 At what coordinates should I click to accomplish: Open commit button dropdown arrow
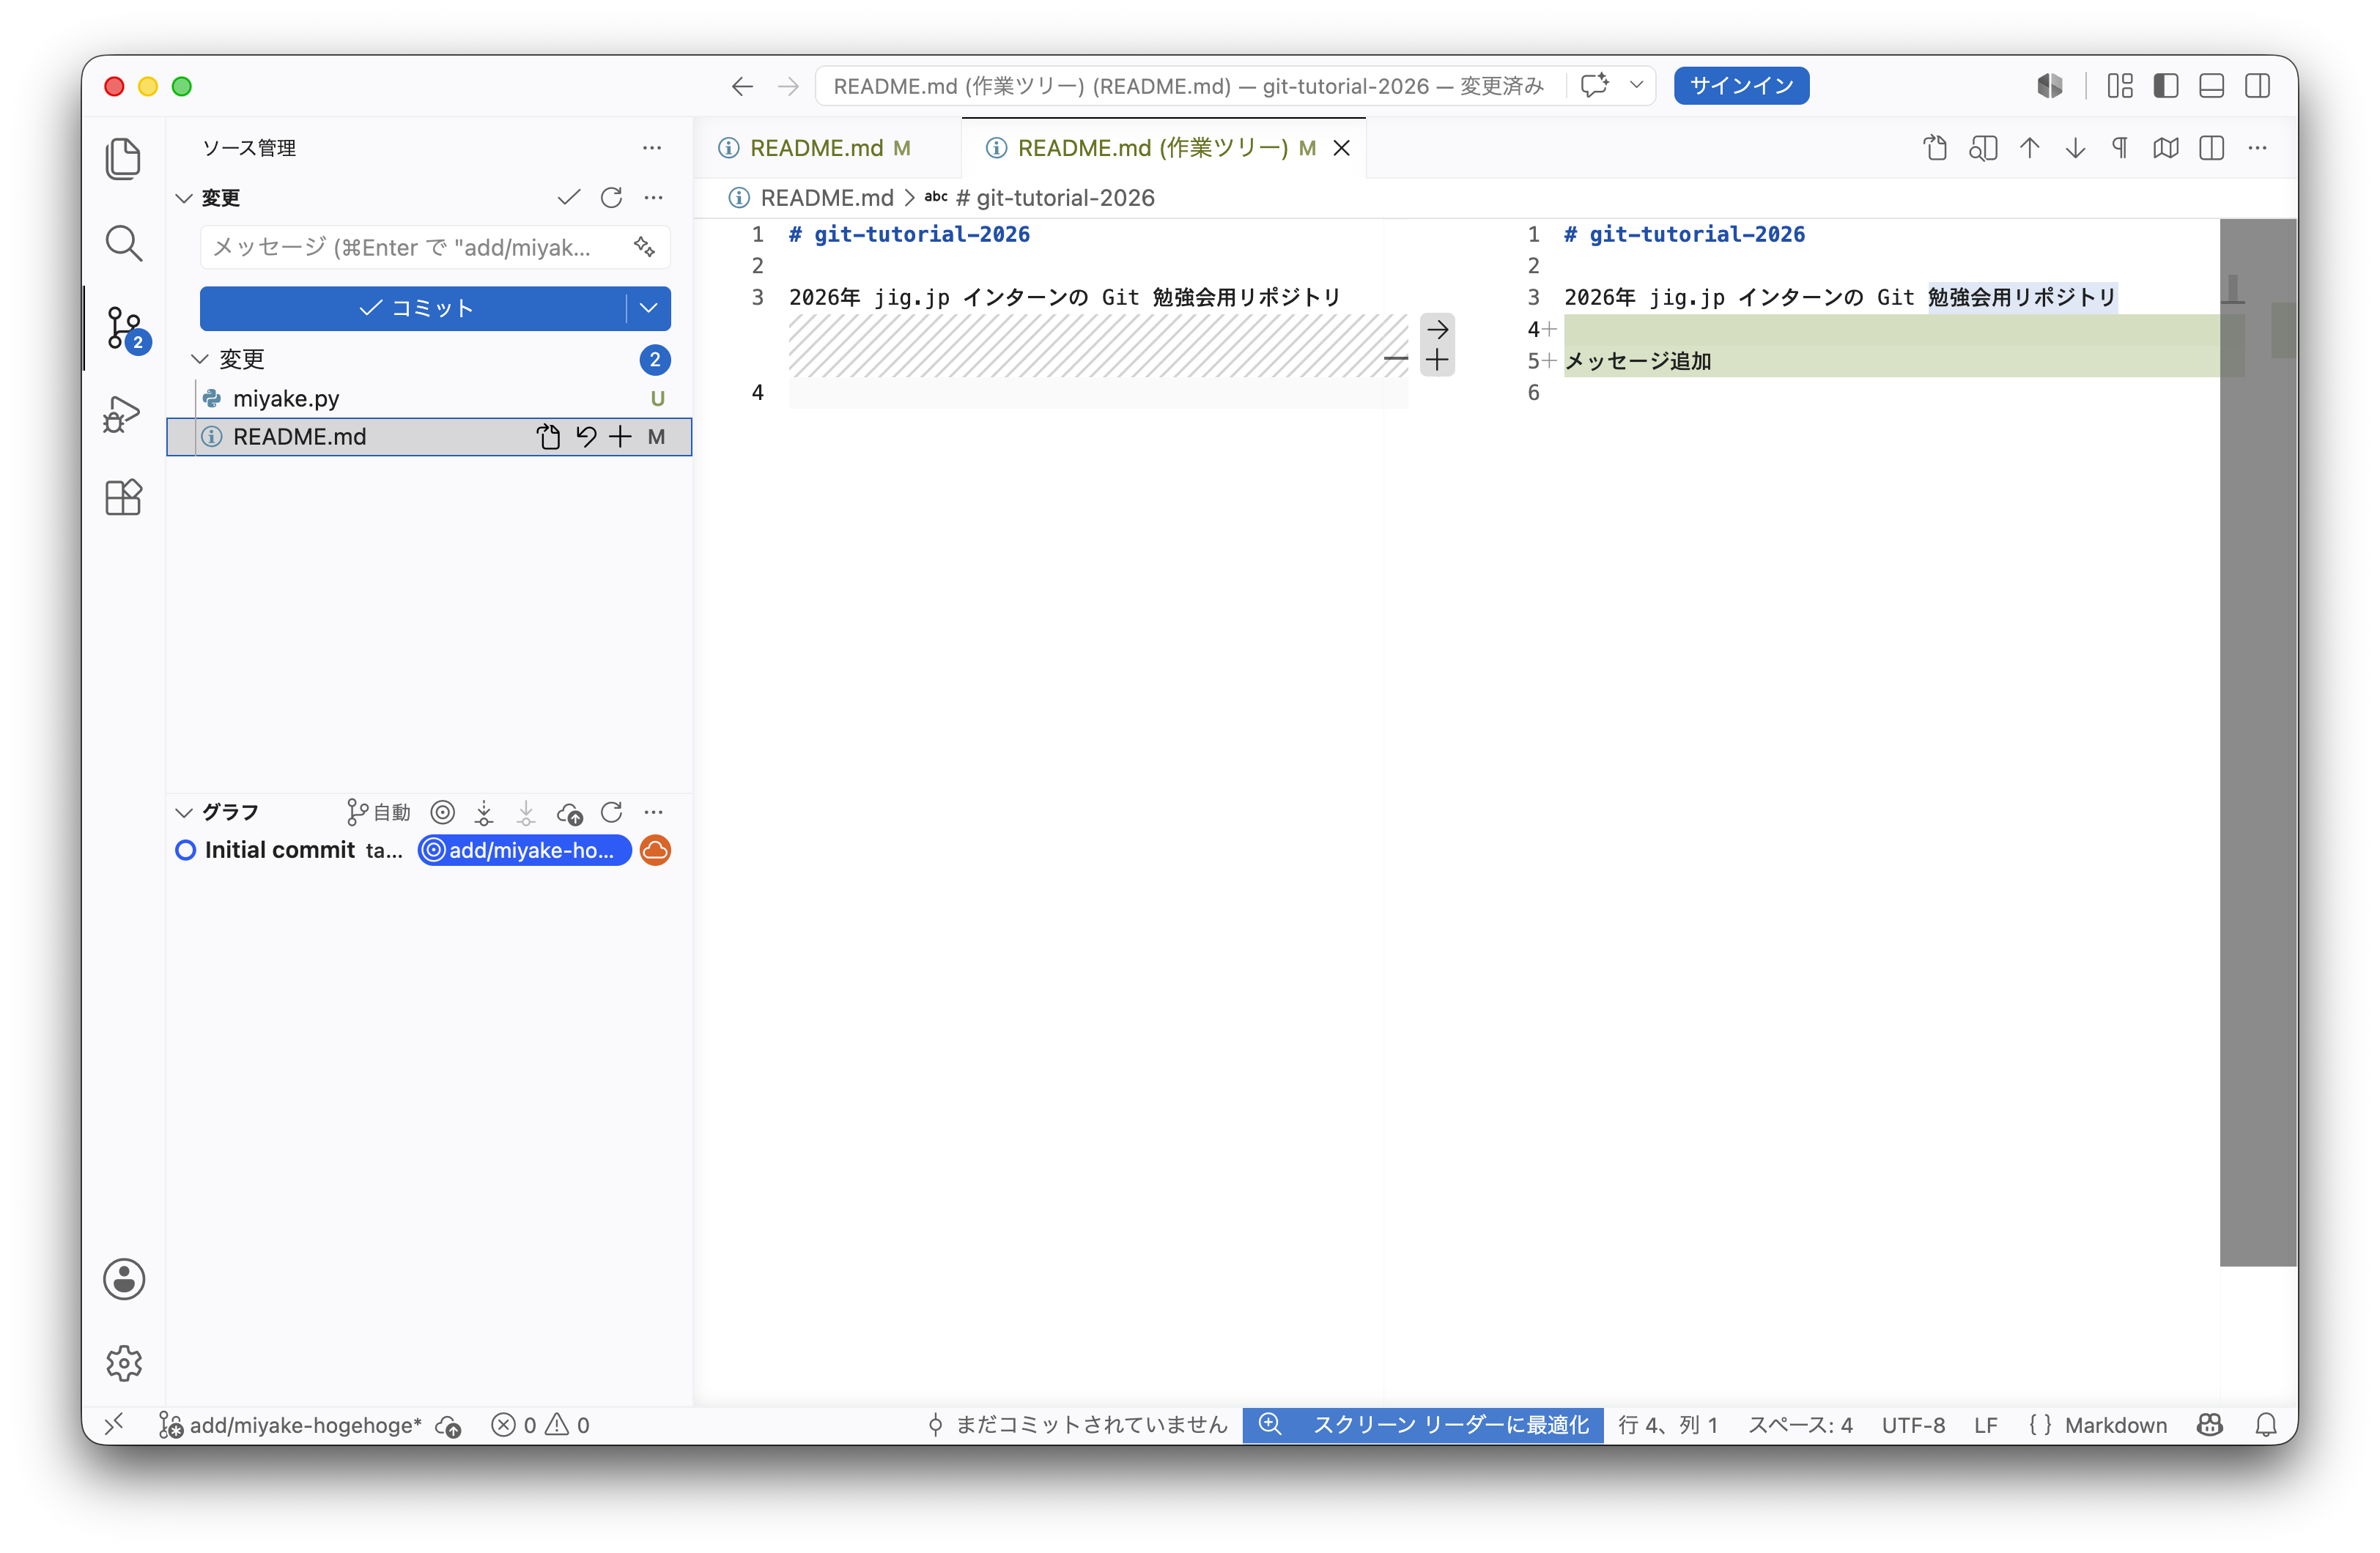click(649, 308)
